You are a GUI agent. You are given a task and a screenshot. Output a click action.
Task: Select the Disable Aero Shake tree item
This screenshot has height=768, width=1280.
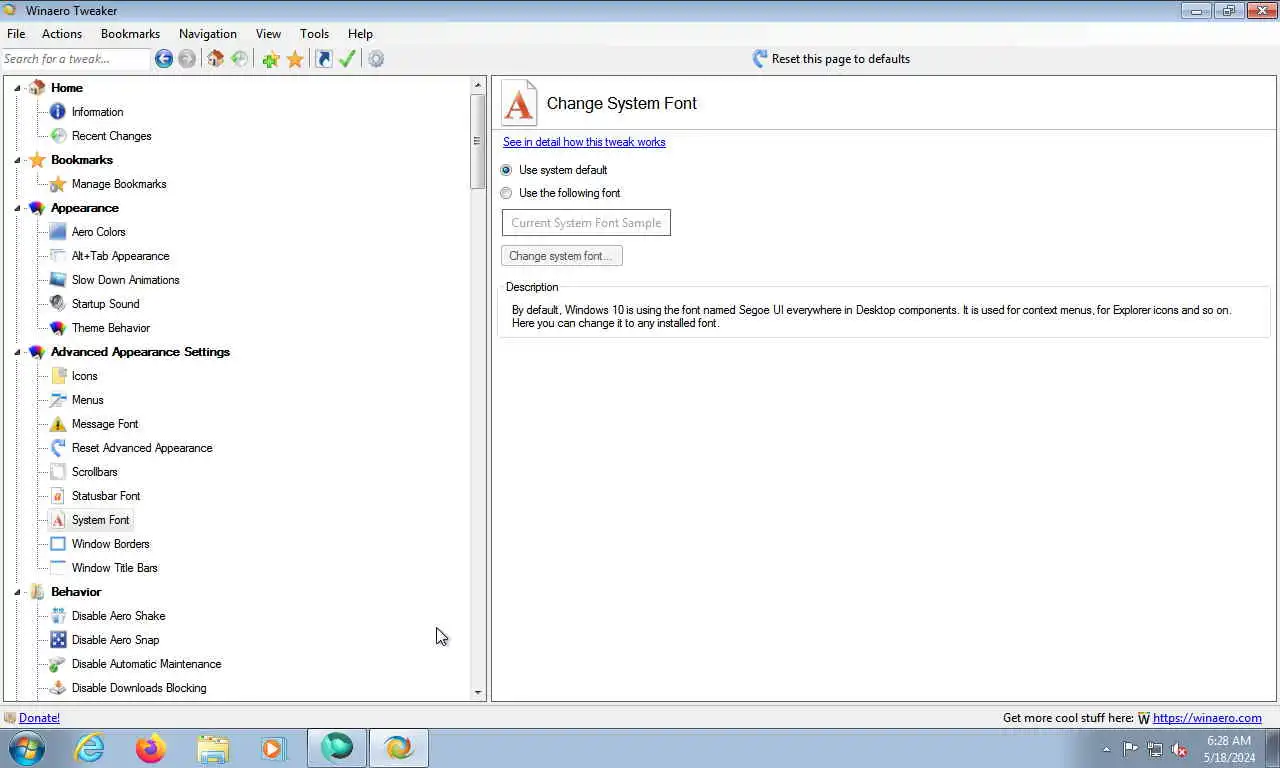[119, 616]
